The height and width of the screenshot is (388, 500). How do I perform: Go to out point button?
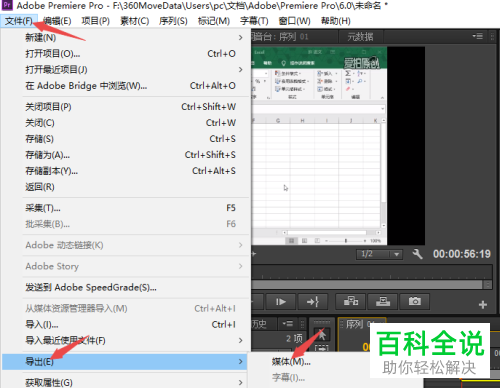click(x=313, y=302)
